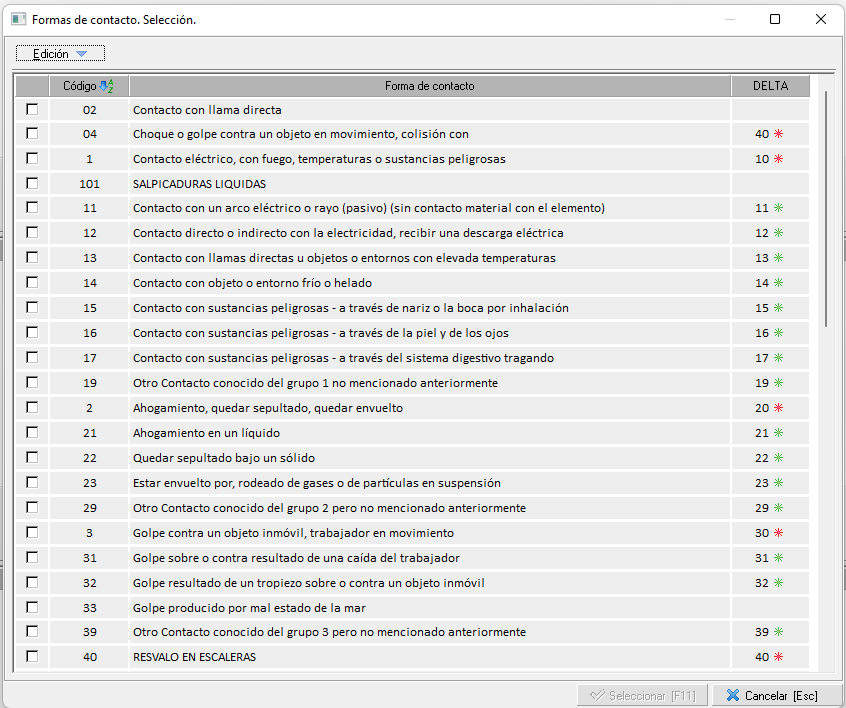Check the box for Contacto con llama directa
Screen dimensions: 846x708
(32, 109)
